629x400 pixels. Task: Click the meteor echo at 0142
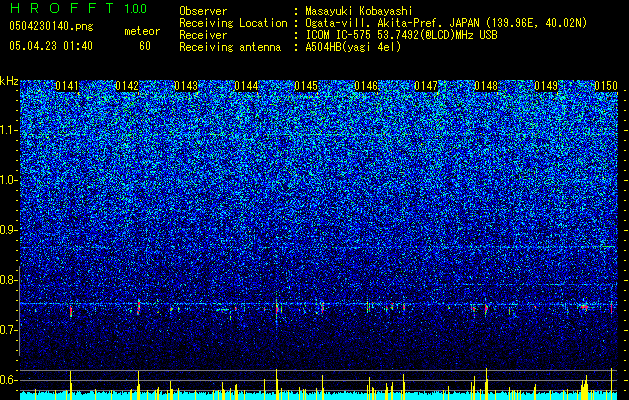[x=139, y=307]
